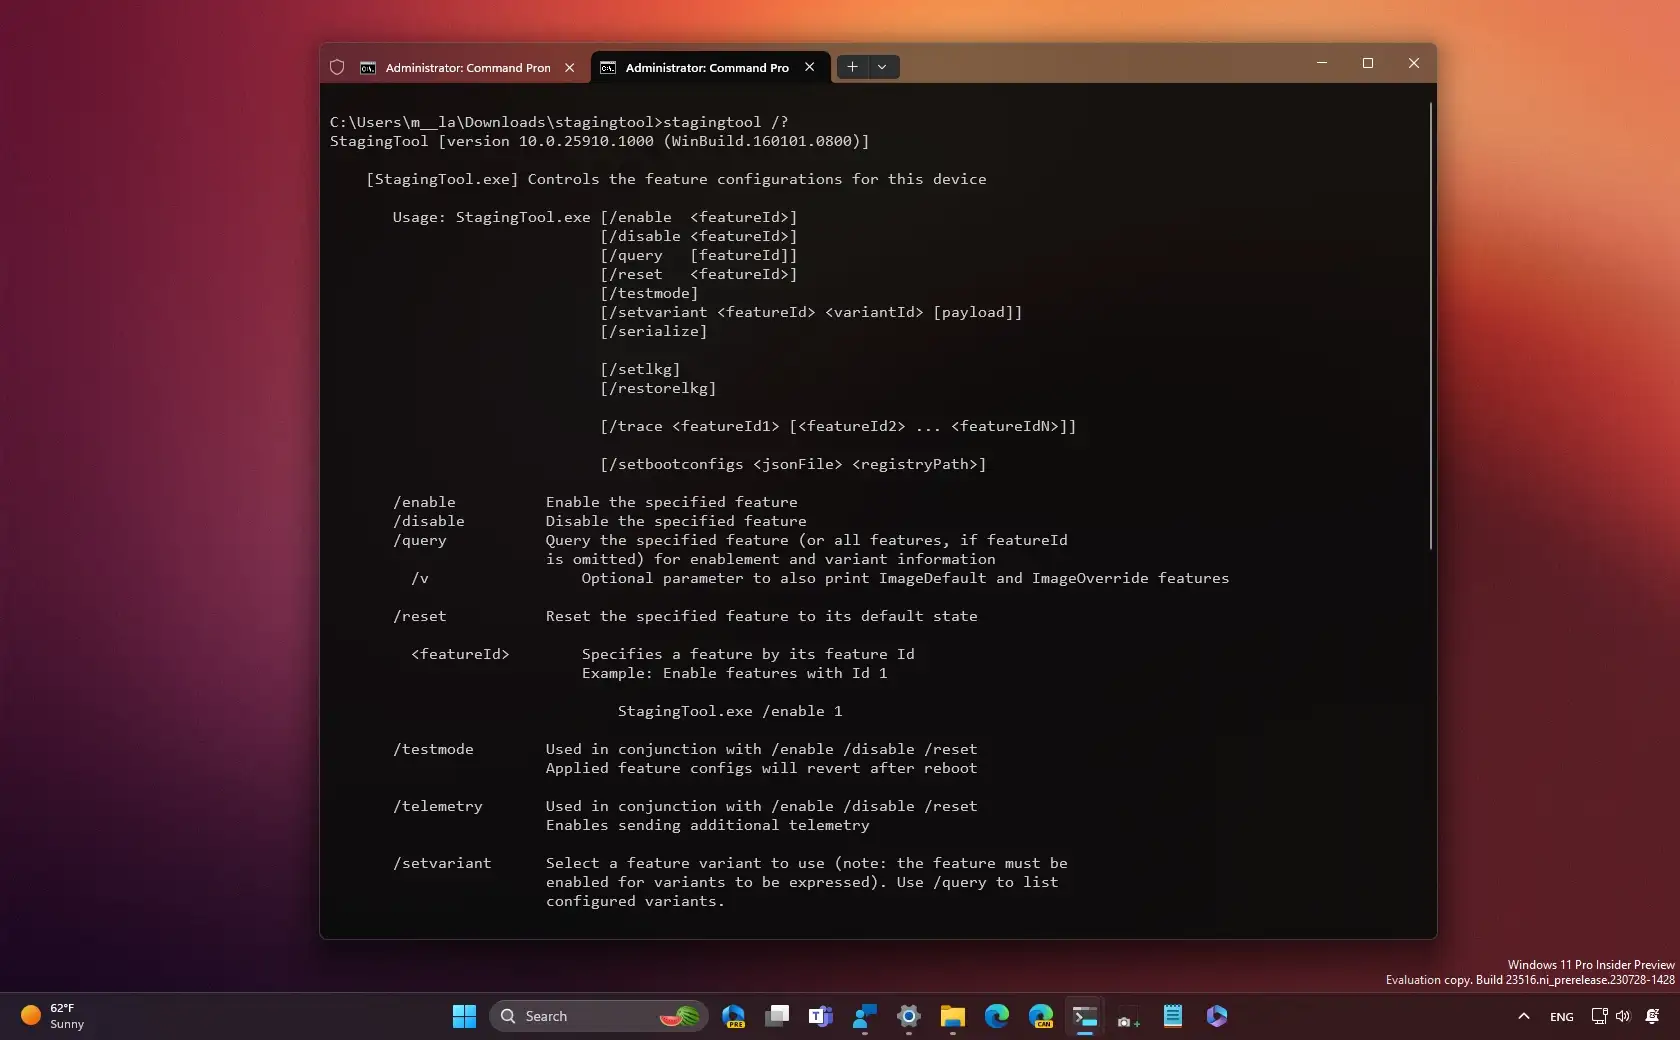Open Notepad from the taskbar
The image size is (1680, 1040).
1173,1016
